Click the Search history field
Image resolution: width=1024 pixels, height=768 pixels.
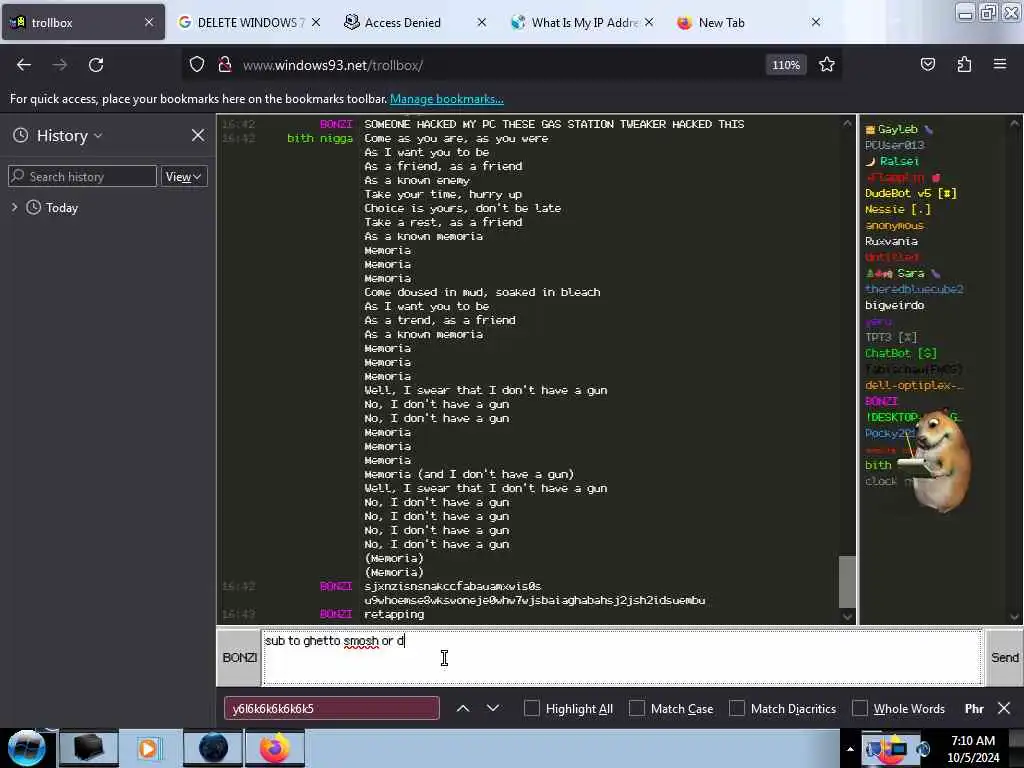point(82,176)
